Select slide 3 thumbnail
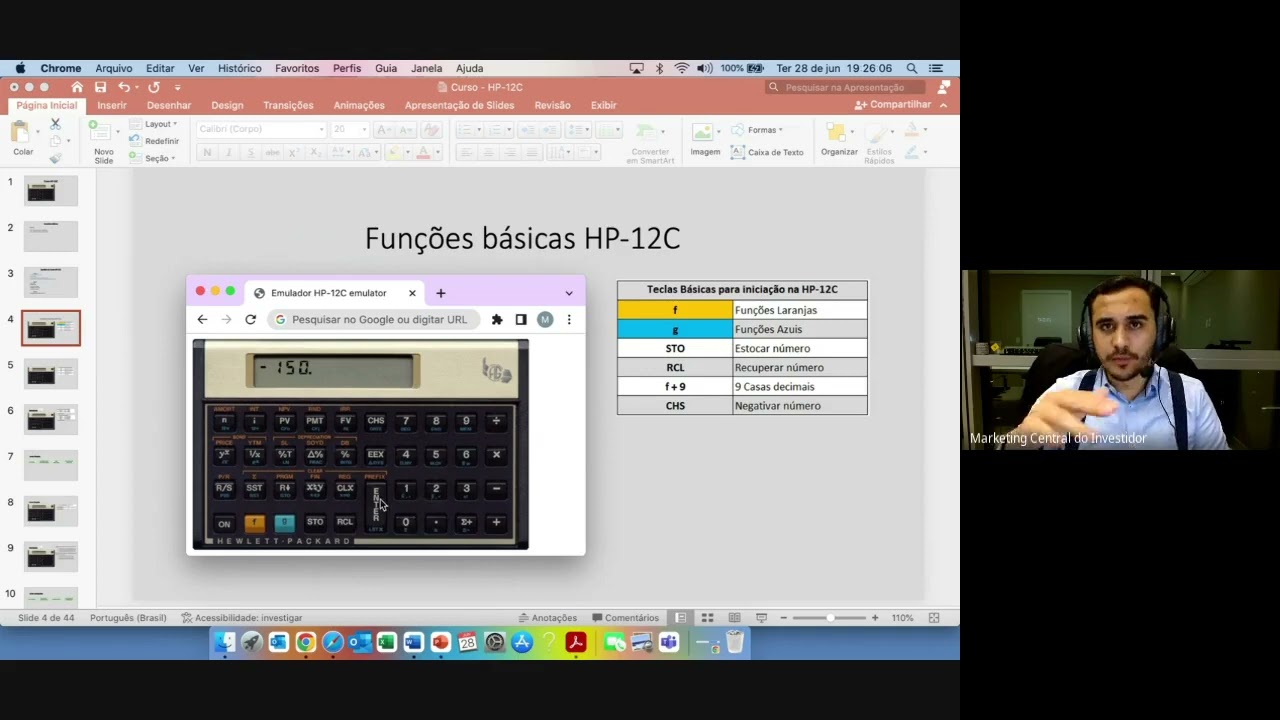This screenshot has height=720, width=1280. pyautogui.click(x=51, y=282)
